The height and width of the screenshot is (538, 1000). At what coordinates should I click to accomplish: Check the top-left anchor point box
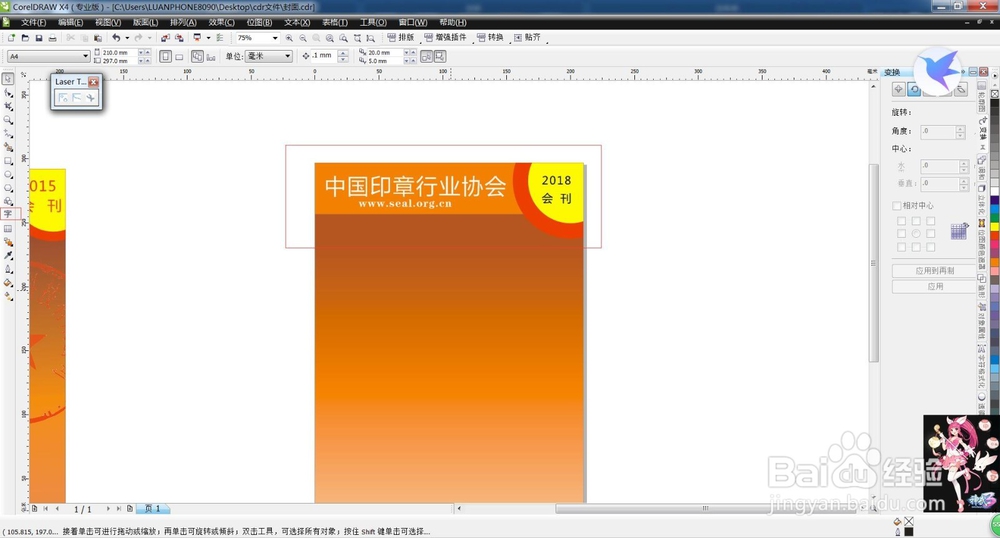click(901, 221)
